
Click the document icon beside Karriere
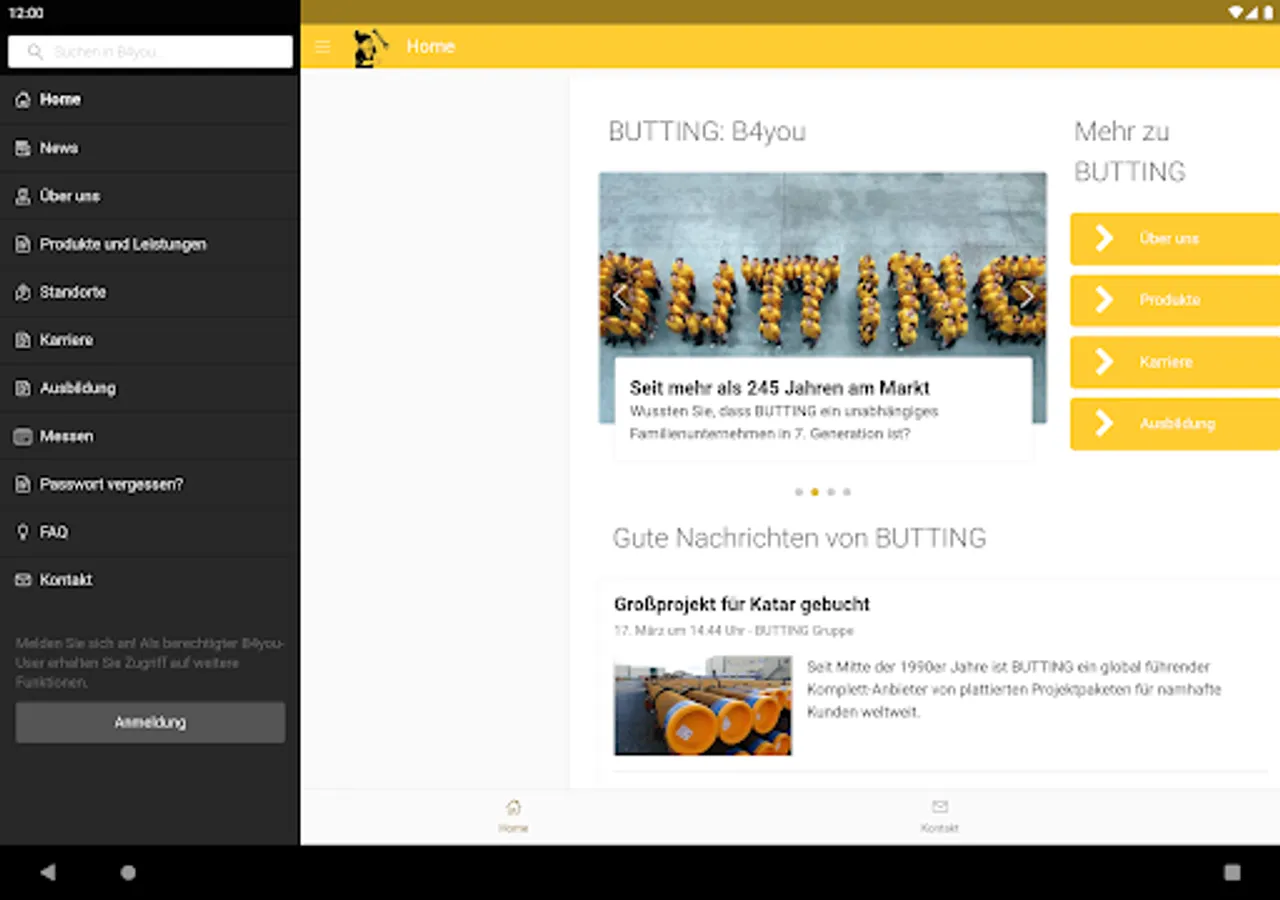(23, 340)
